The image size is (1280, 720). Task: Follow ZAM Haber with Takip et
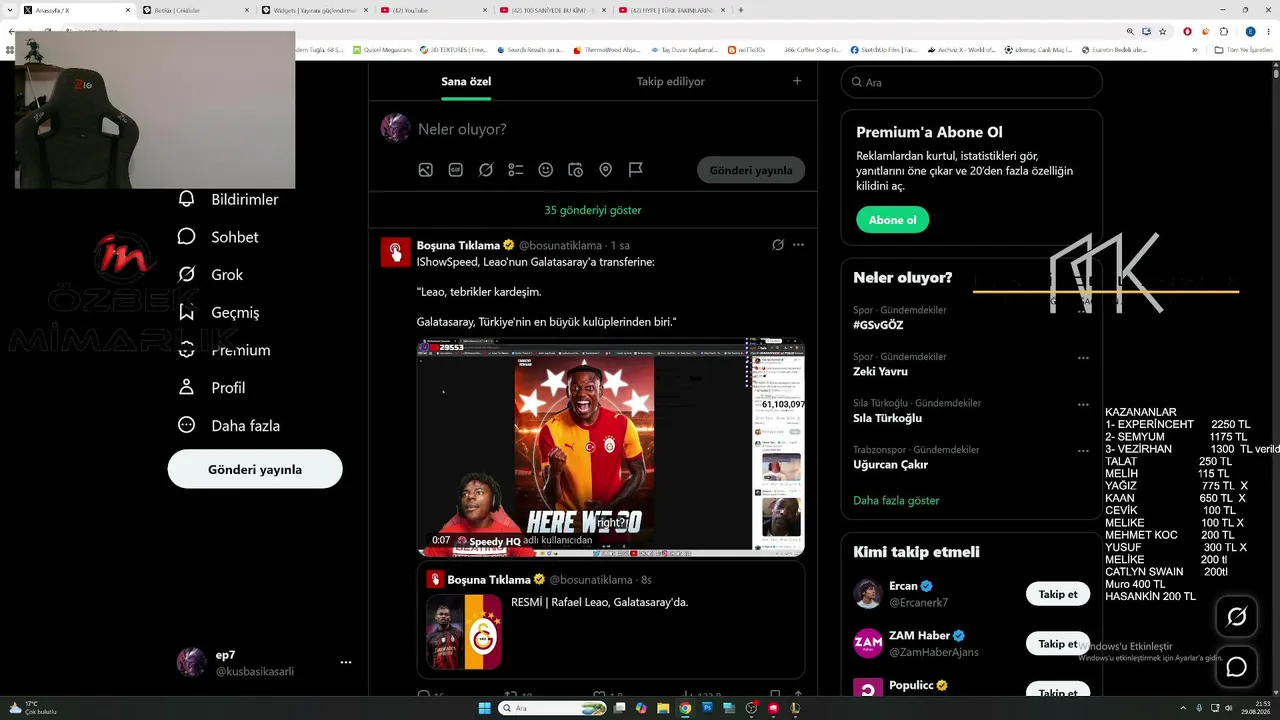coord(1058,644)
